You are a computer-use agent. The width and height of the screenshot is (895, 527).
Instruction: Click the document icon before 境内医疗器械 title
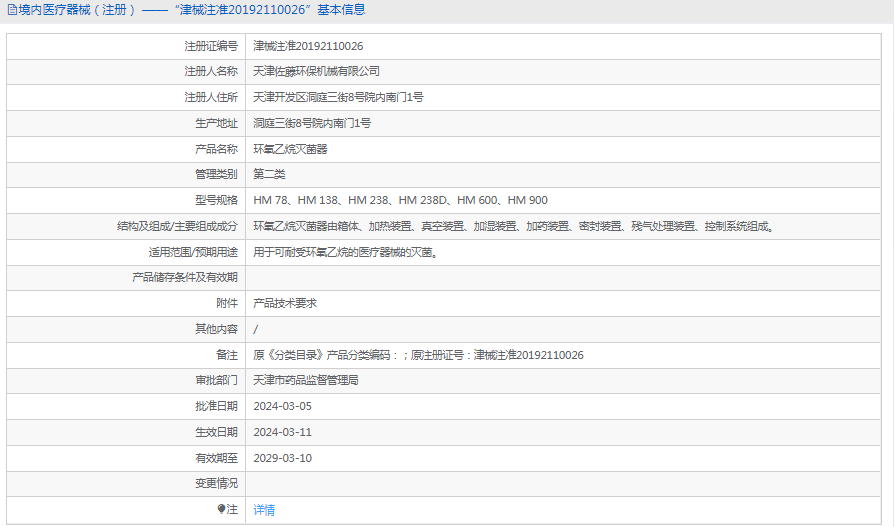(12, 10)
